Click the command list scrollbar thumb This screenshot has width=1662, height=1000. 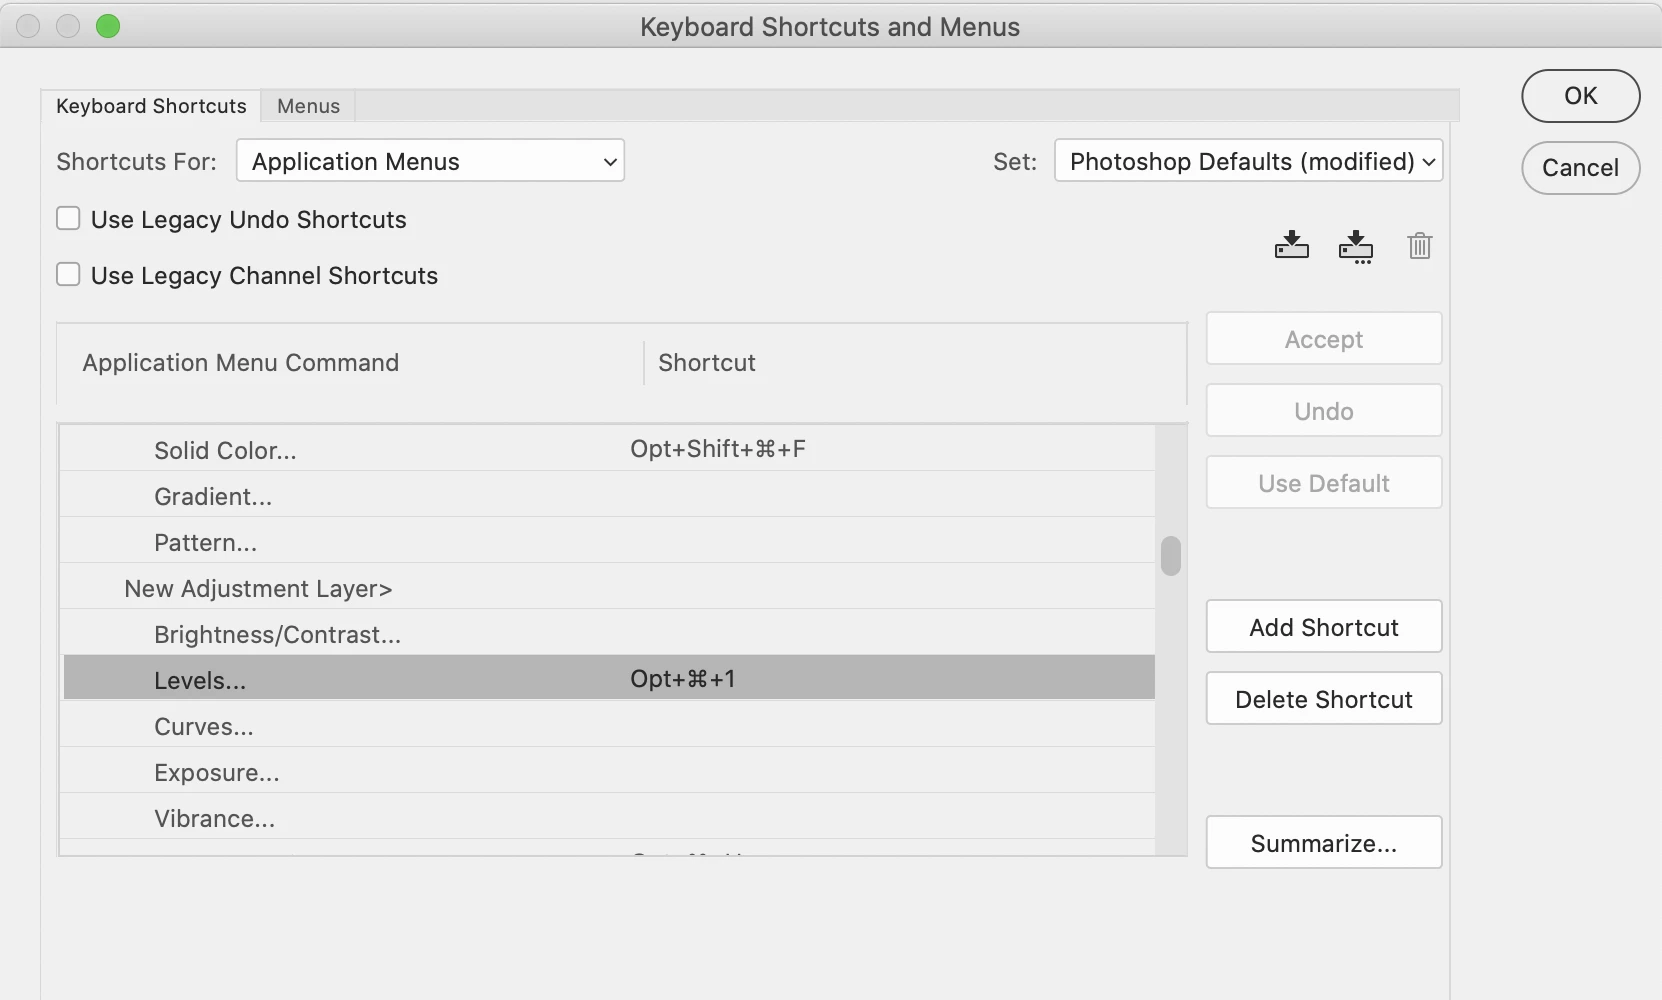pyautogui.click(x=1171, y=556)
